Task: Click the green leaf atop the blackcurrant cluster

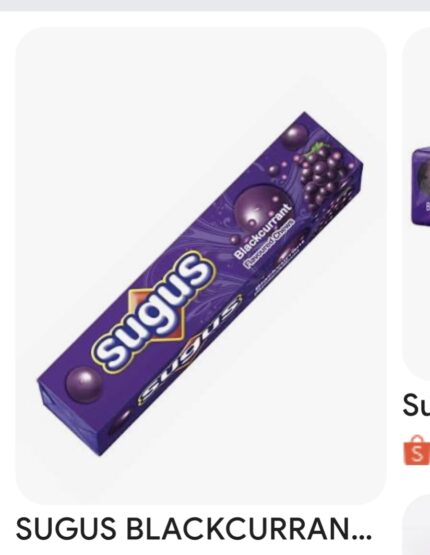Action: [318, 147]
